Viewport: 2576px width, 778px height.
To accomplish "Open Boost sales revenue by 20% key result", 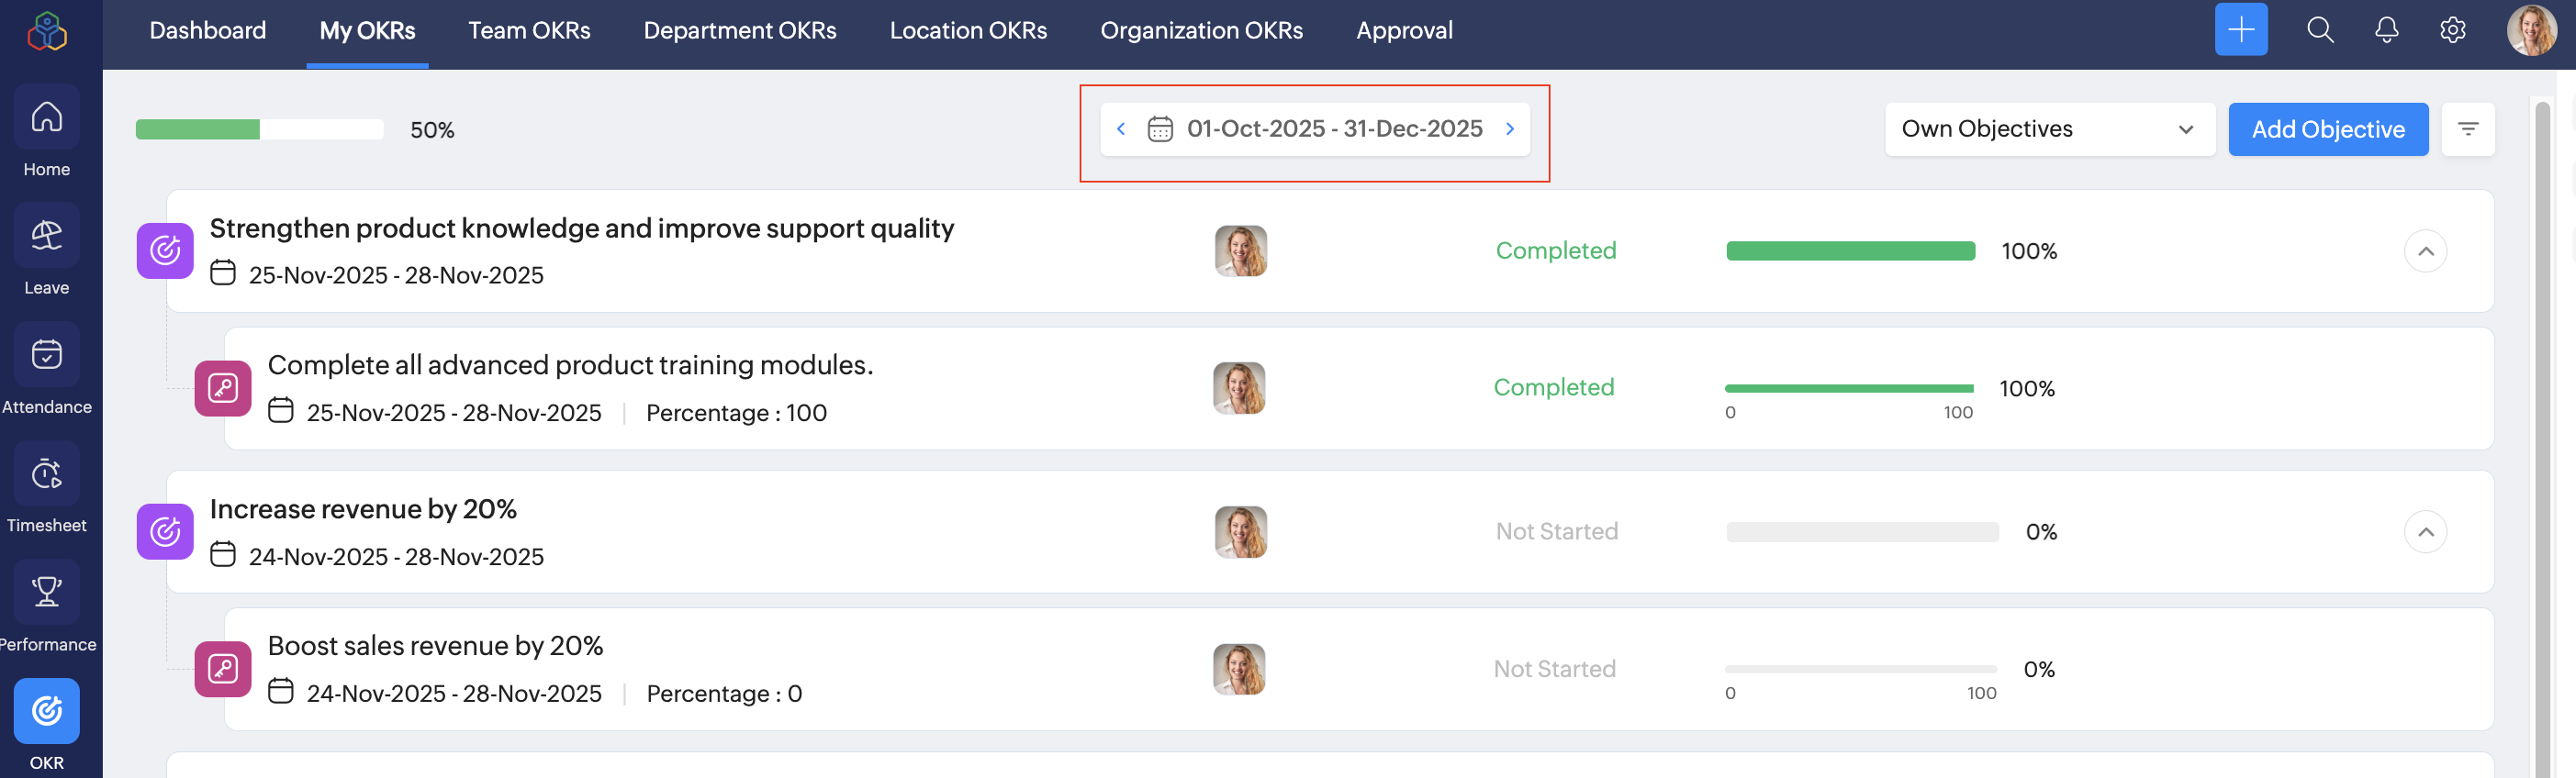I will click(x=435, y=646).
